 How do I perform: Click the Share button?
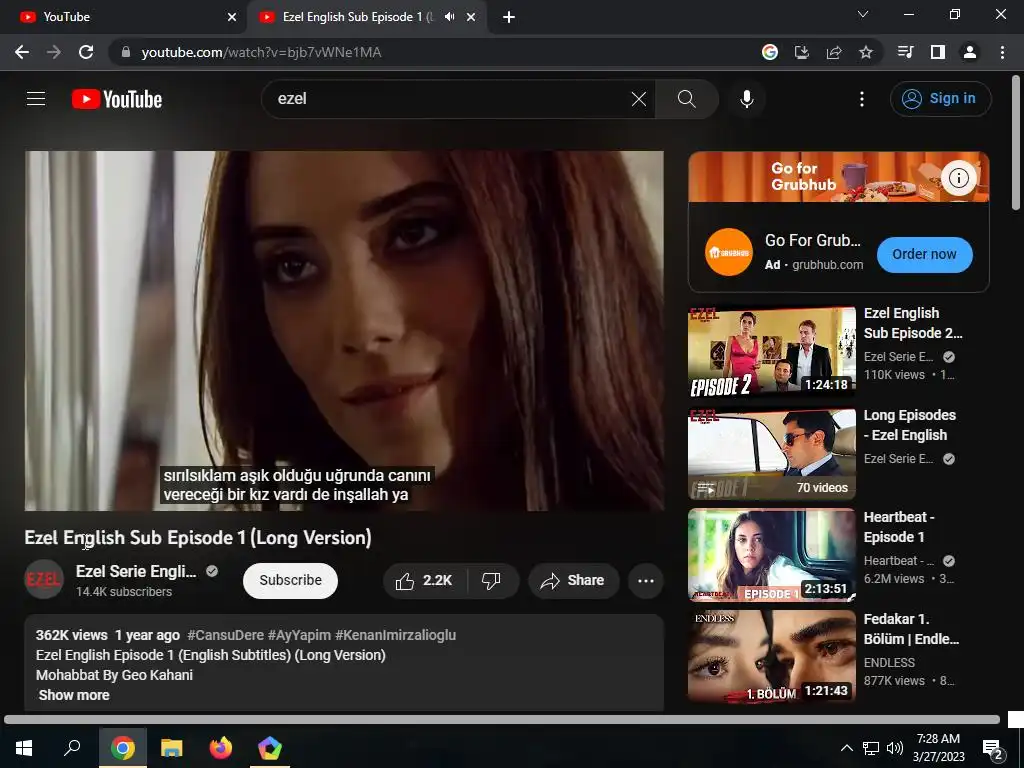click(573, 581)
